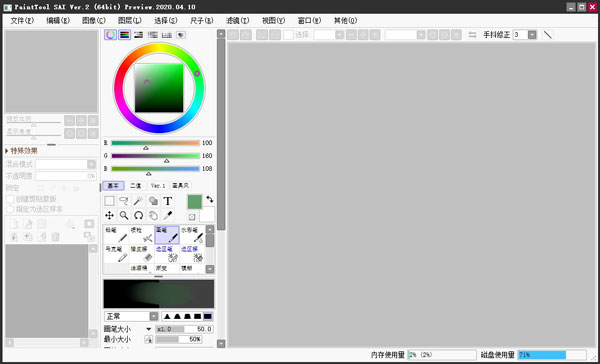
Task: Open the 正常 brush blend mode dropdown
Action: 154,317
